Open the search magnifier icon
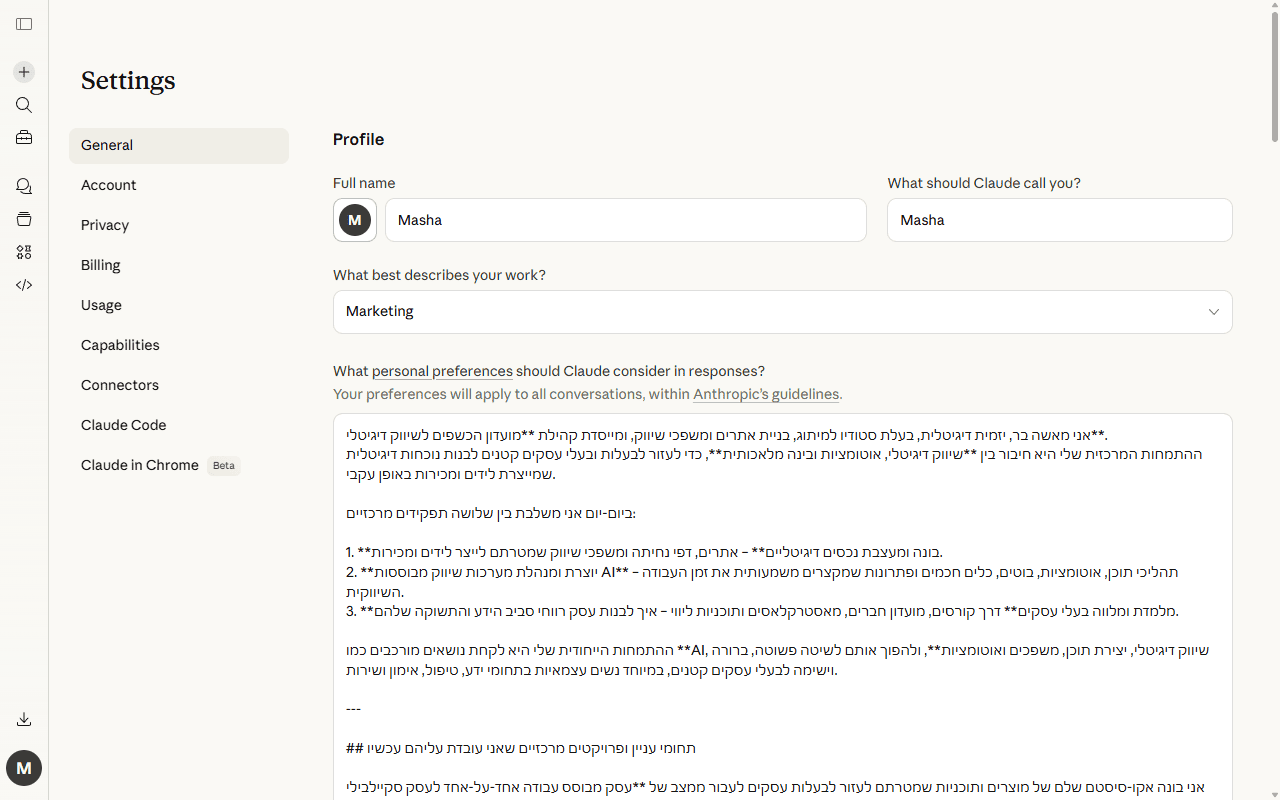Viewport: 1280px width, 800px height. pyautogui.click(x=24, y=105)
